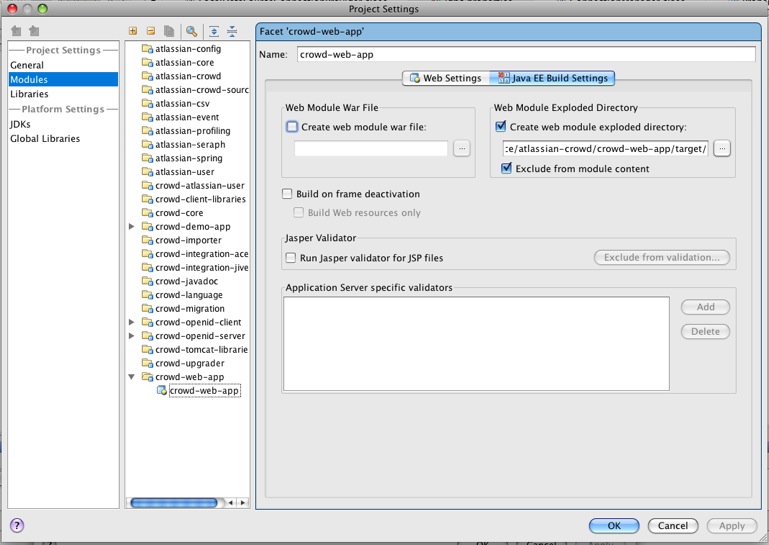The height and width of the screenshot is (545, 769).
Task: Open help via the question mark icon
Action: click(17, 525)
